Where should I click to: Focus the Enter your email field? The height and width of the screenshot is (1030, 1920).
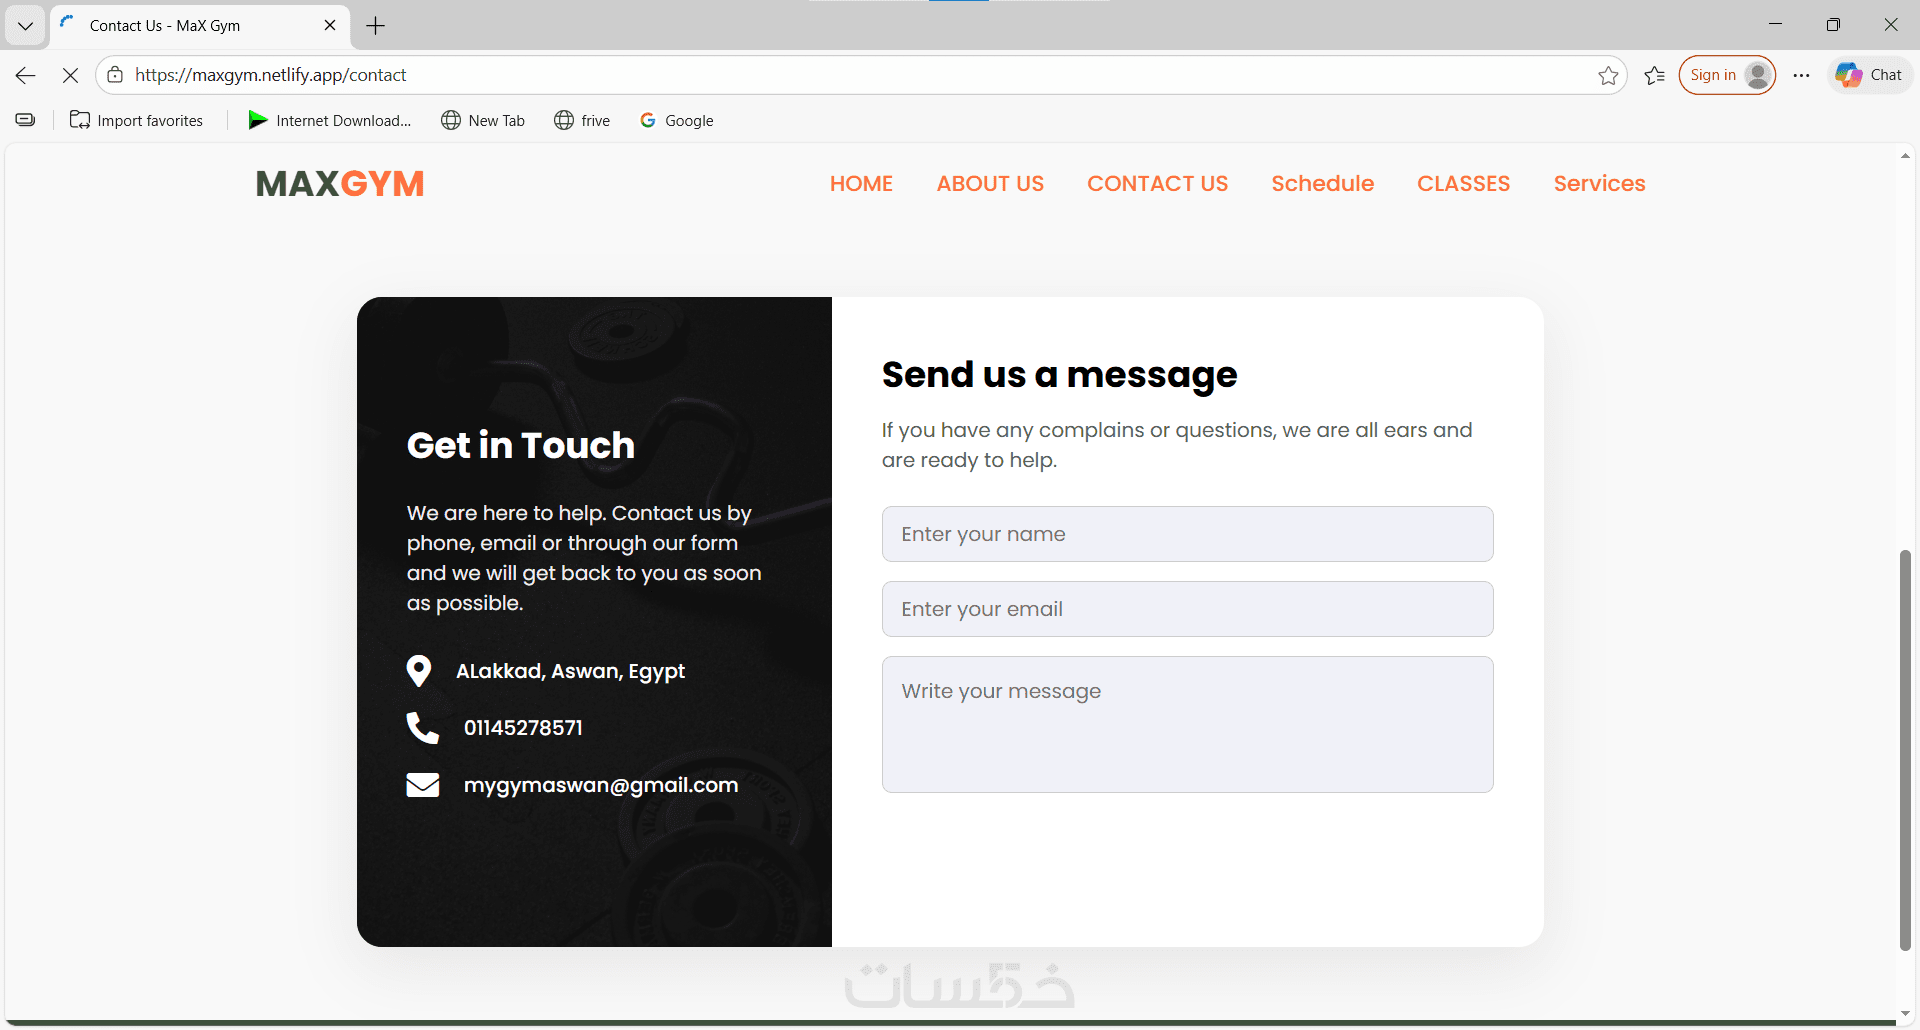point(1187,609)
